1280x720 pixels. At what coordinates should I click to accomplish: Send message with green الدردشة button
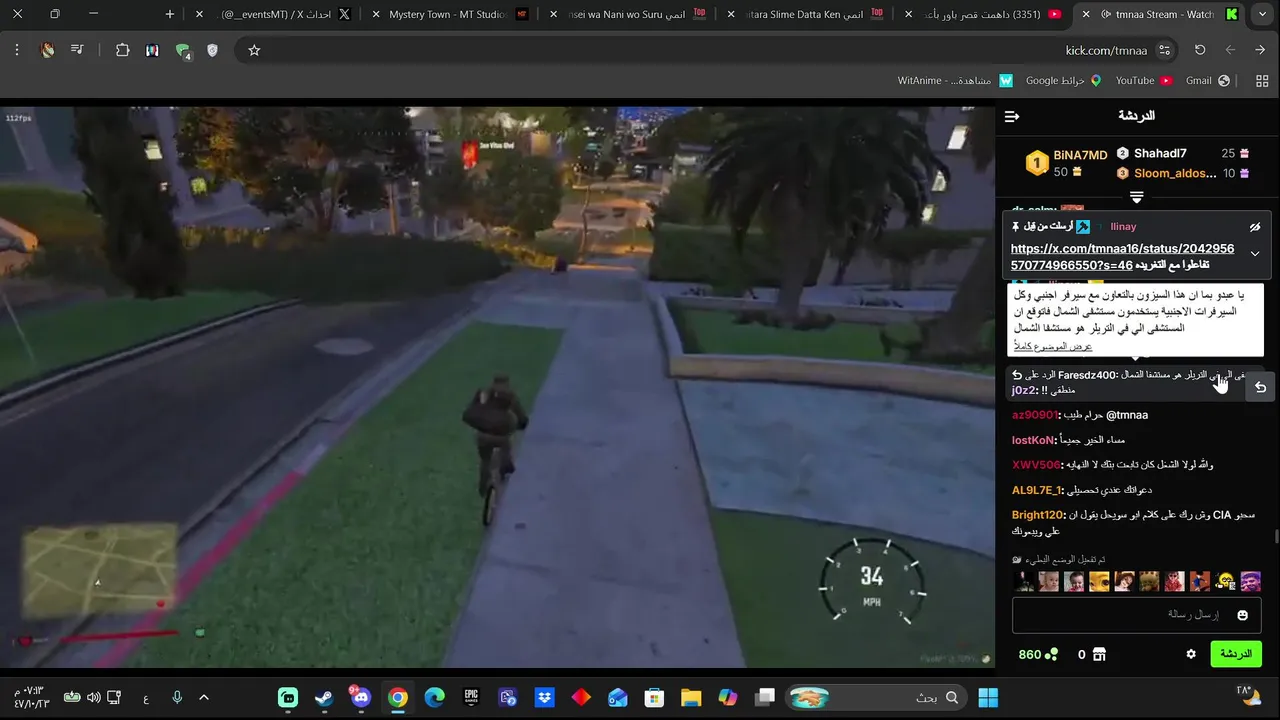tap(1236, 654)
